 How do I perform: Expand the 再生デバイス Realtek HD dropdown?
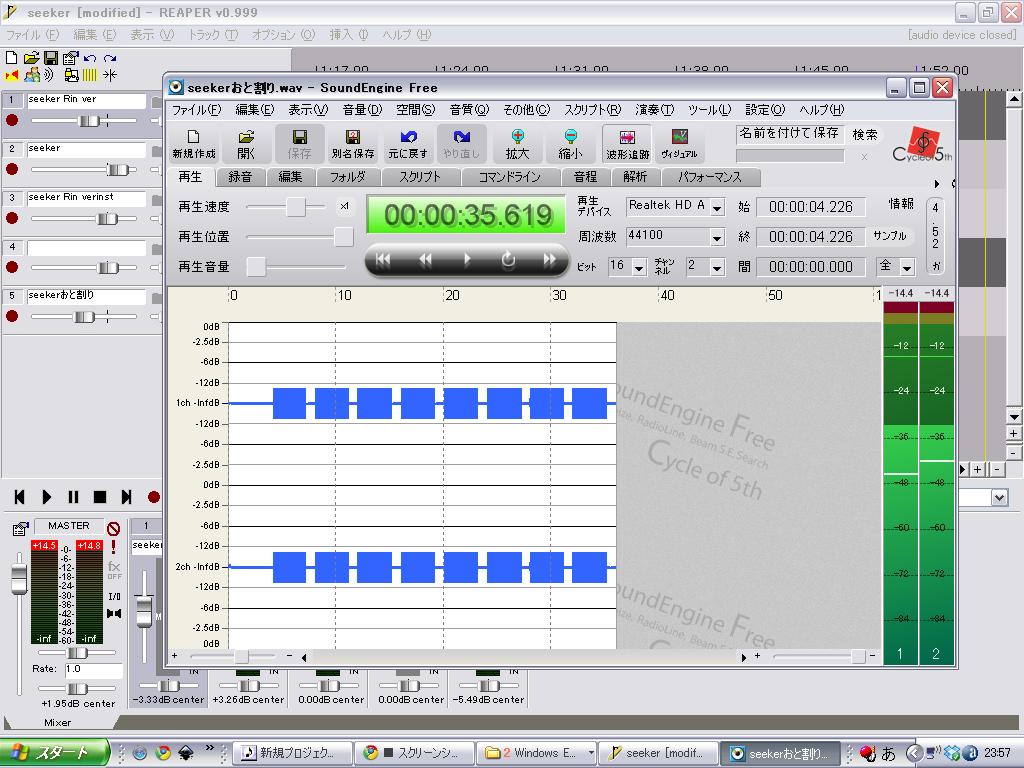tap(717, 208)
